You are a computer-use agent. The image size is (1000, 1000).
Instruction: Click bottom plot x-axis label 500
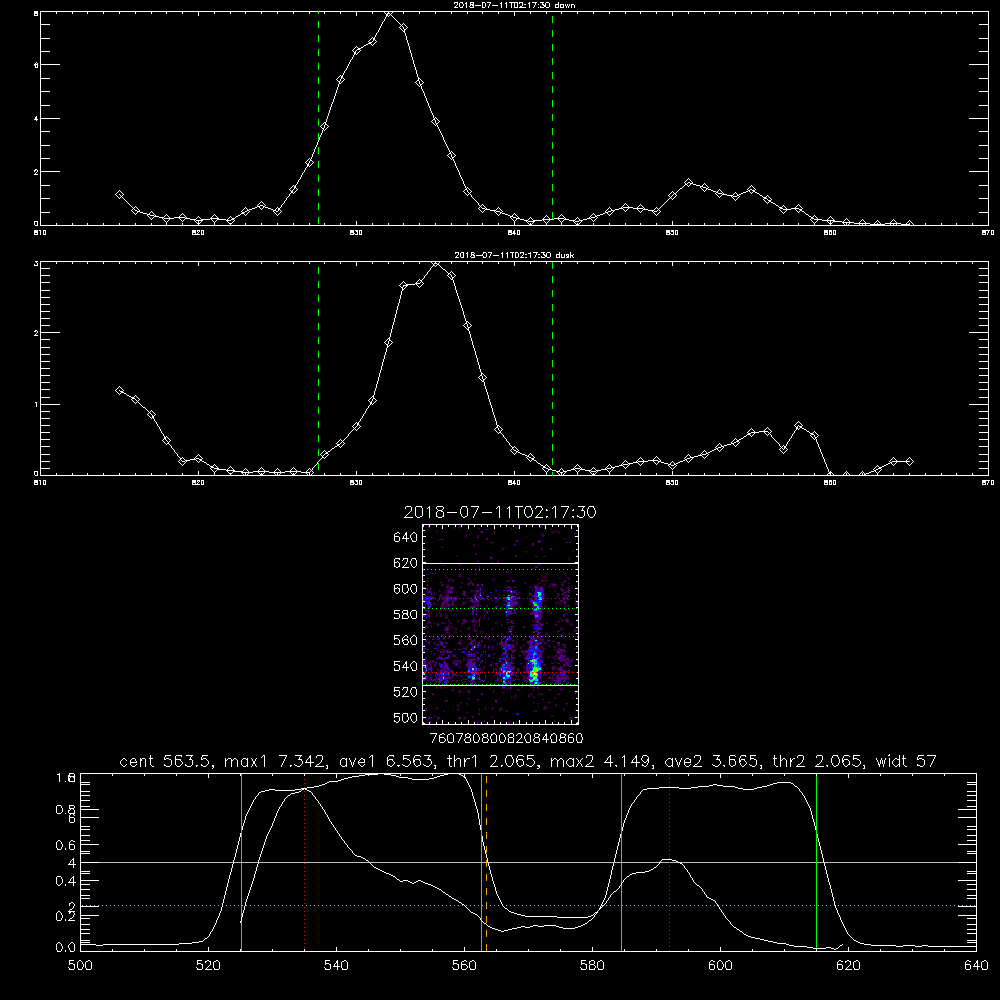(80, 966)
